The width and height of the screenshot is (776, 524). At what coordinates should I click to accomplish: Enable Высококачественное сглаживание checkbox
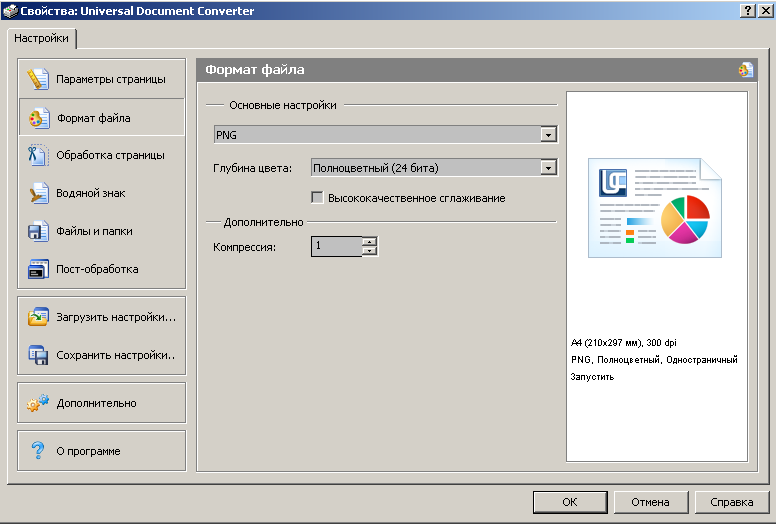click(317, 197)
